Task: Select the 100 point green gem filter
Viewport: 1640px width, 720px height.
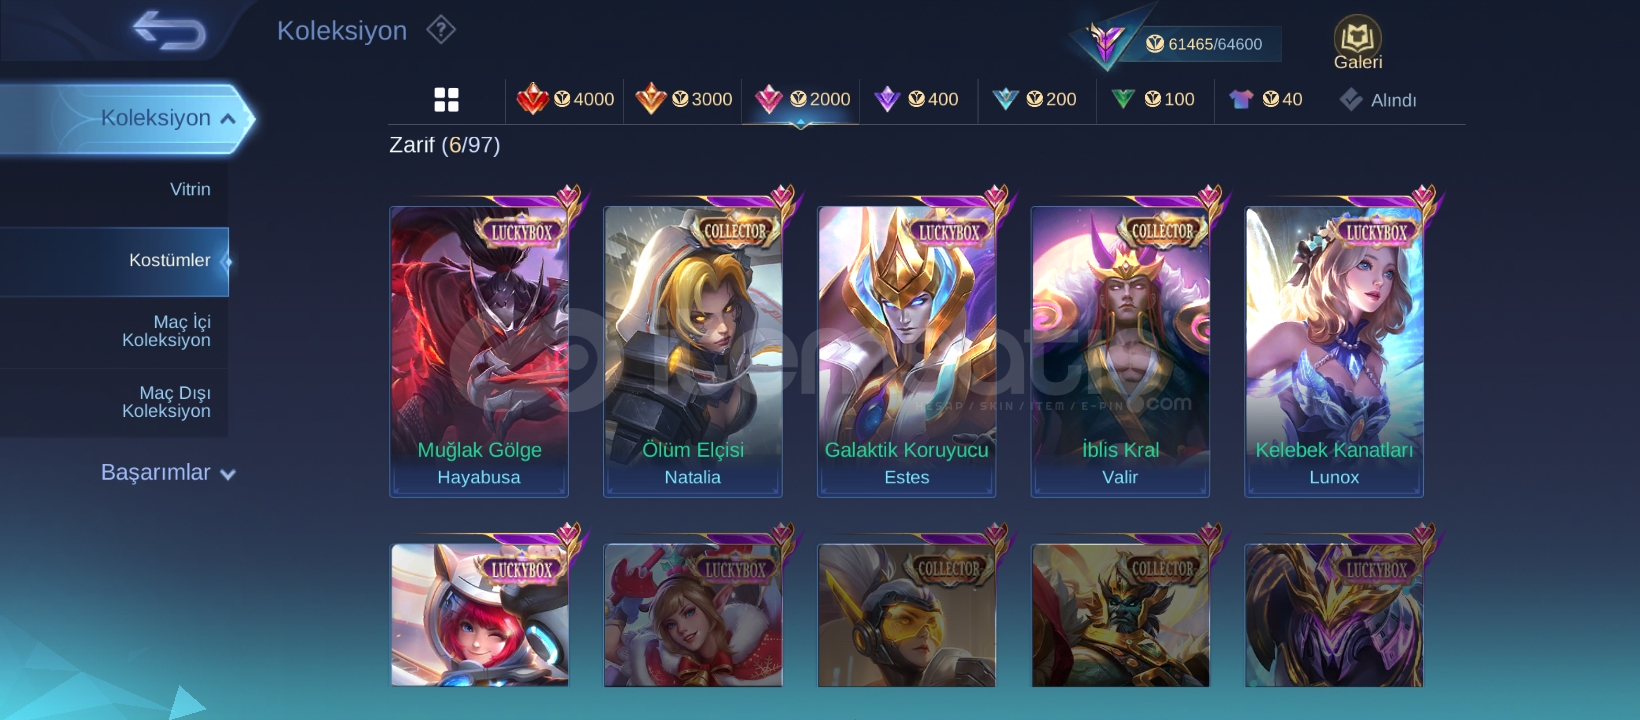Action: [x=1153, y=99]
